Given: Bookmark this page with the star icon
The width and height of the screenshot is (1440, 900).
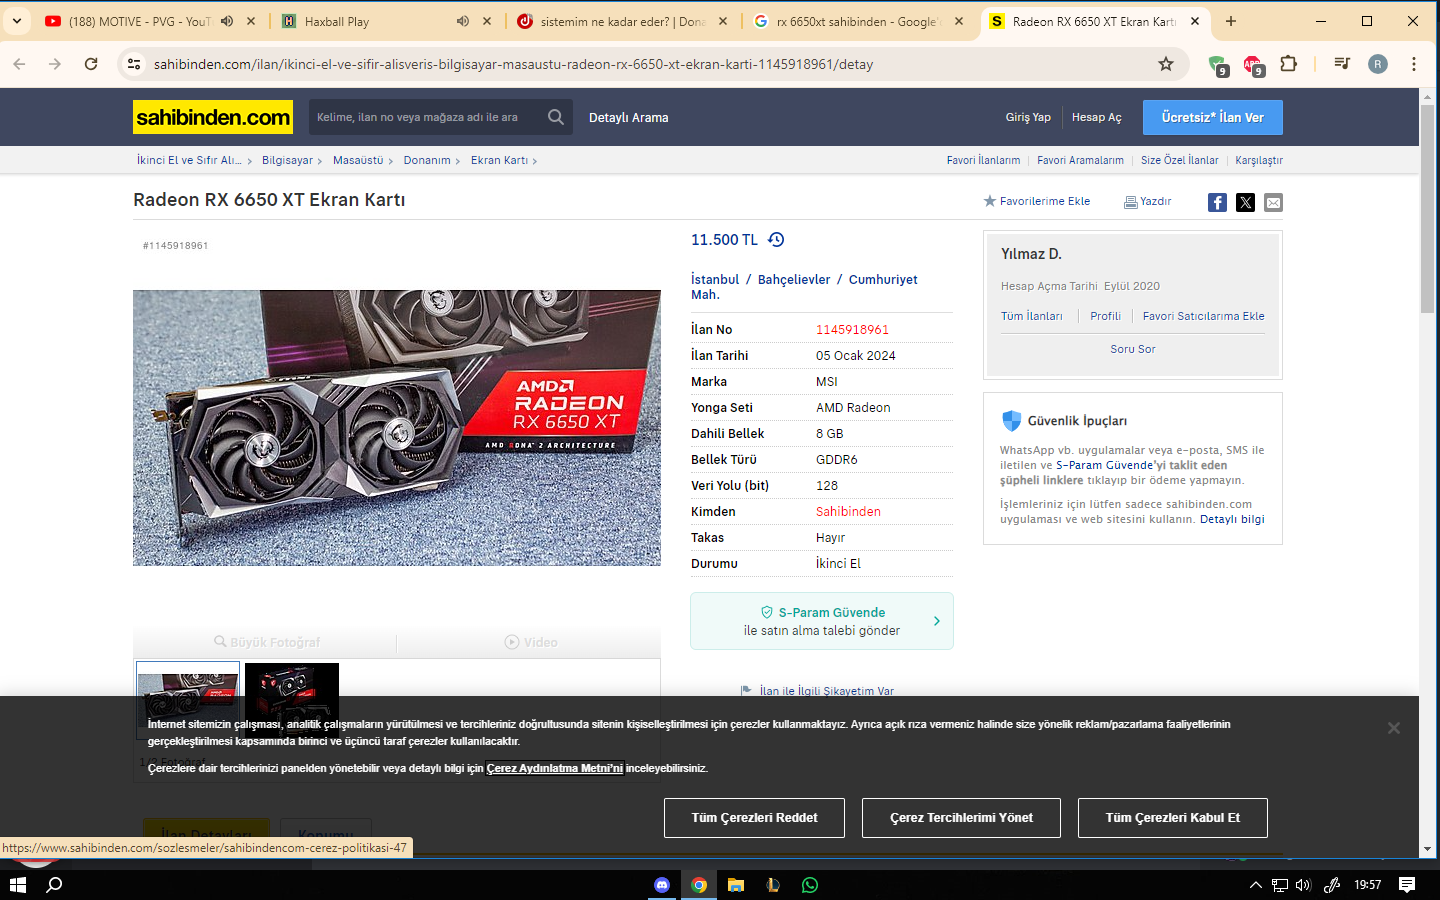Looking at the screenshot, I should 1166,64.
